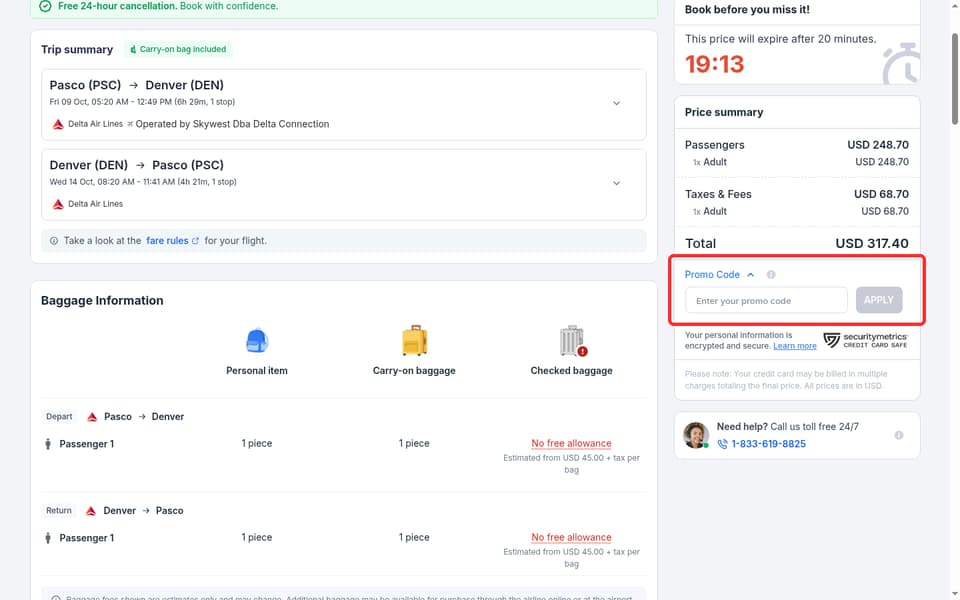Click the Delta icon in Return baggage row
The width and height of the screenshot is (960, 600).
91,511
